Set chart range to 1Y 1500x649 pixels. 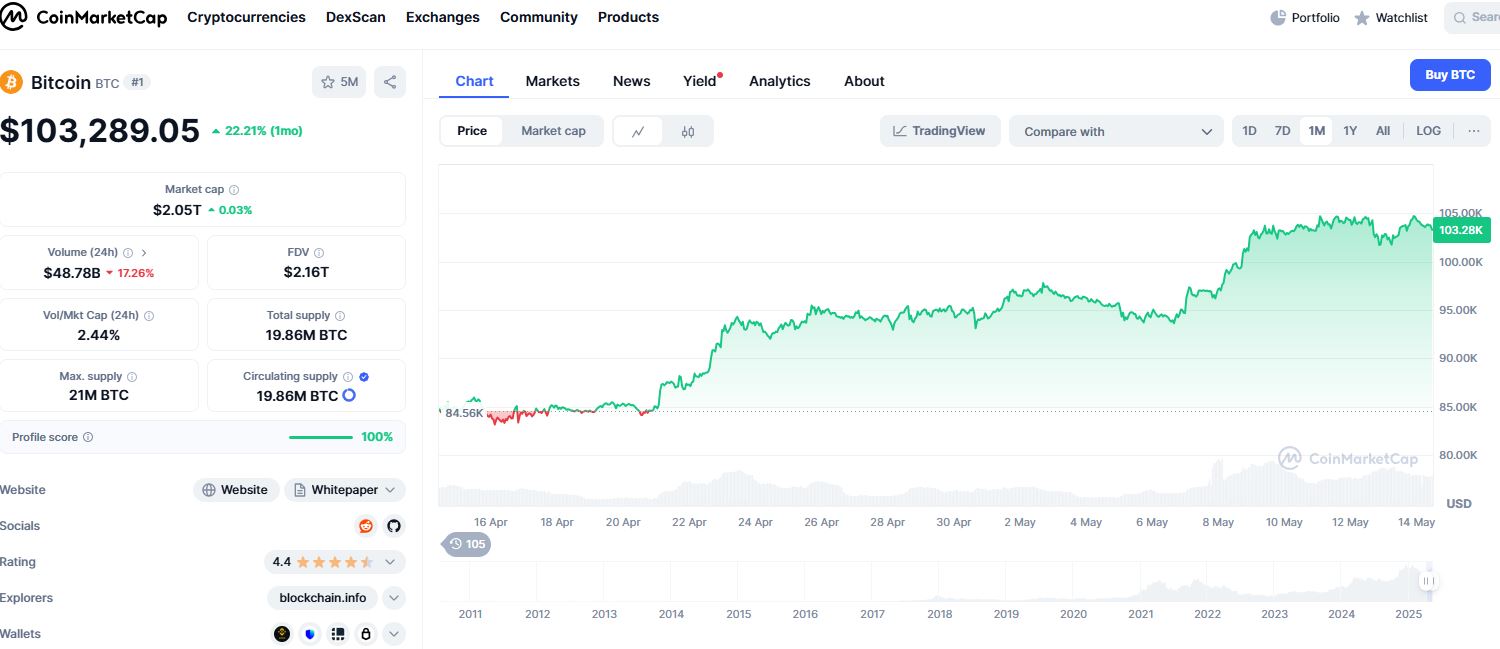[1350, 131]
